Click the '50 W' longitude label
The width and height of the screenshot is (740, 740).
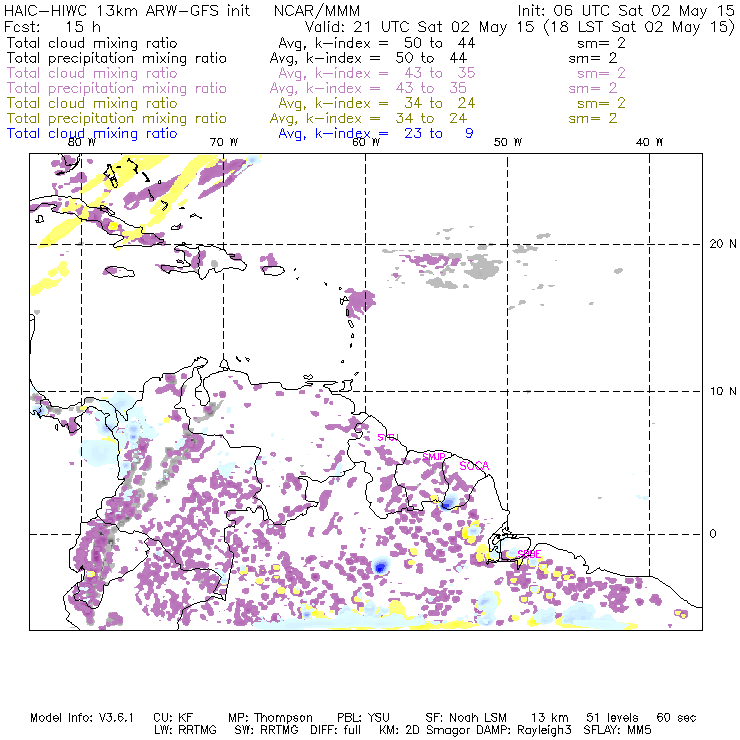point(508,142)
